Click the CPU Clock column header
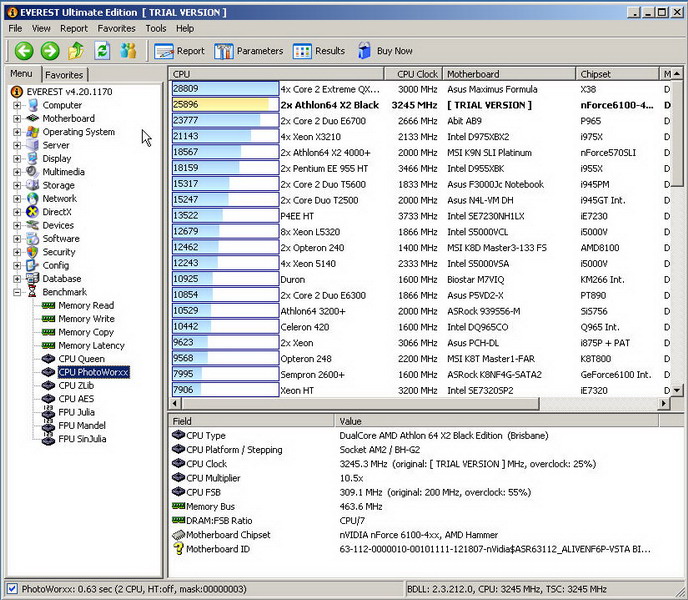This screenshot has width=688, height=600. 416,74
